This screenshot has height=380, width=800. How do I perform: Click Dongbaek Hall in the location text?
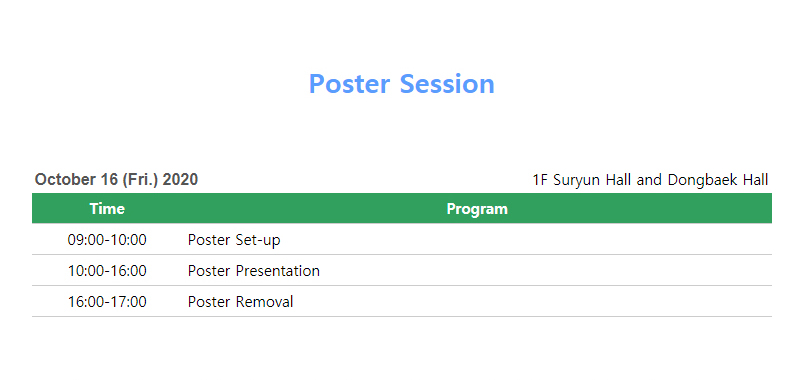718,180
